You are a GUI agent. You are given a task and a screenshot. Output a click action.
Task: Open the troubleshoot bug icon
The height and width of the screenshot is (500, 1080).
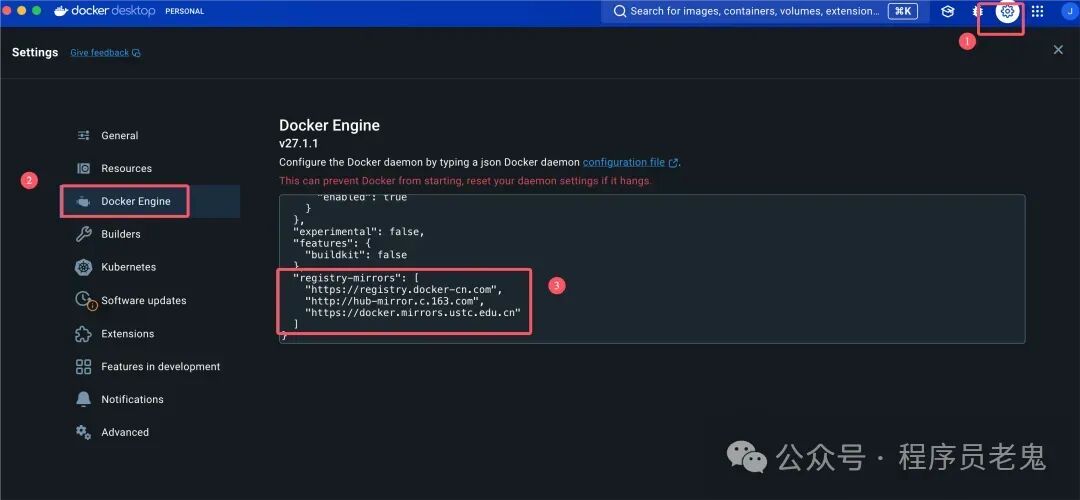(x=978, y=12)
